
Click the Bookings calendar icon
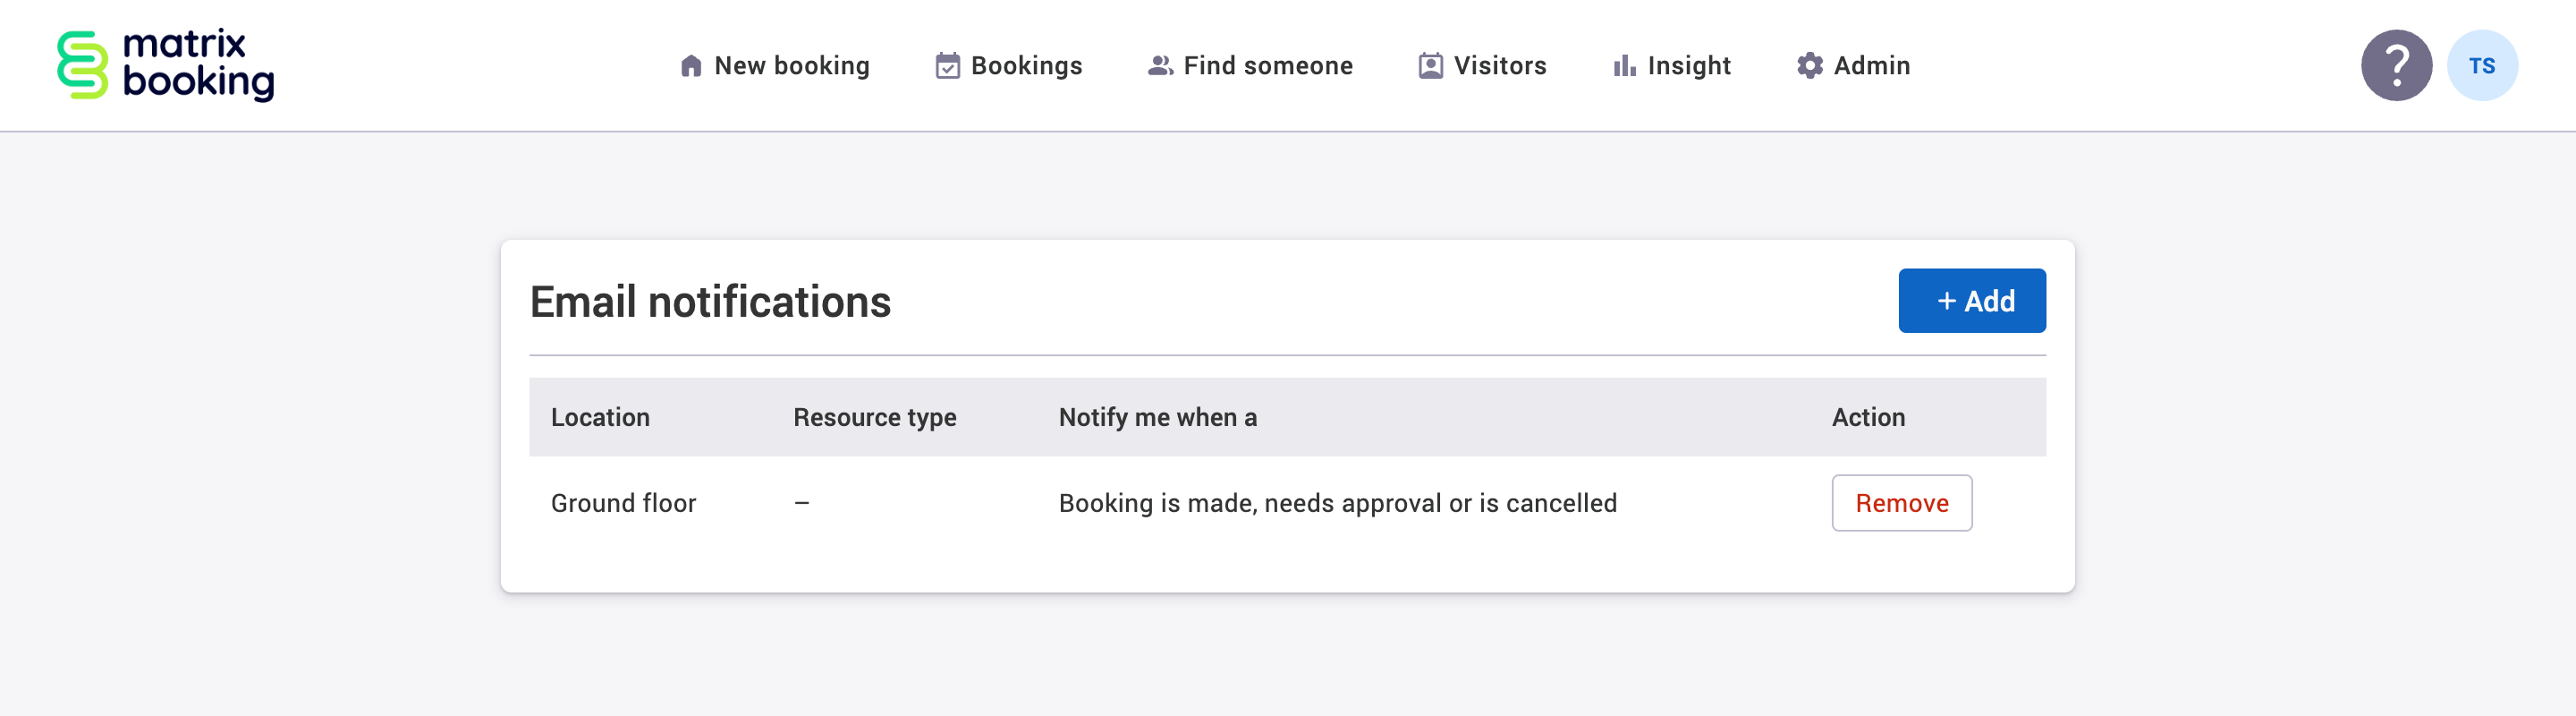click(x=948, y=65)
